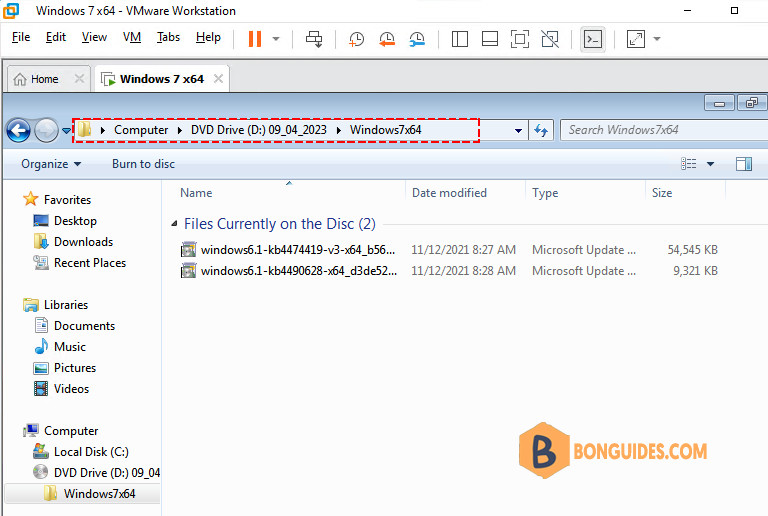Screen dimensions: 768x516
Task: Close the Home tab
Action: pyautogui.click(x=79, y=78)
